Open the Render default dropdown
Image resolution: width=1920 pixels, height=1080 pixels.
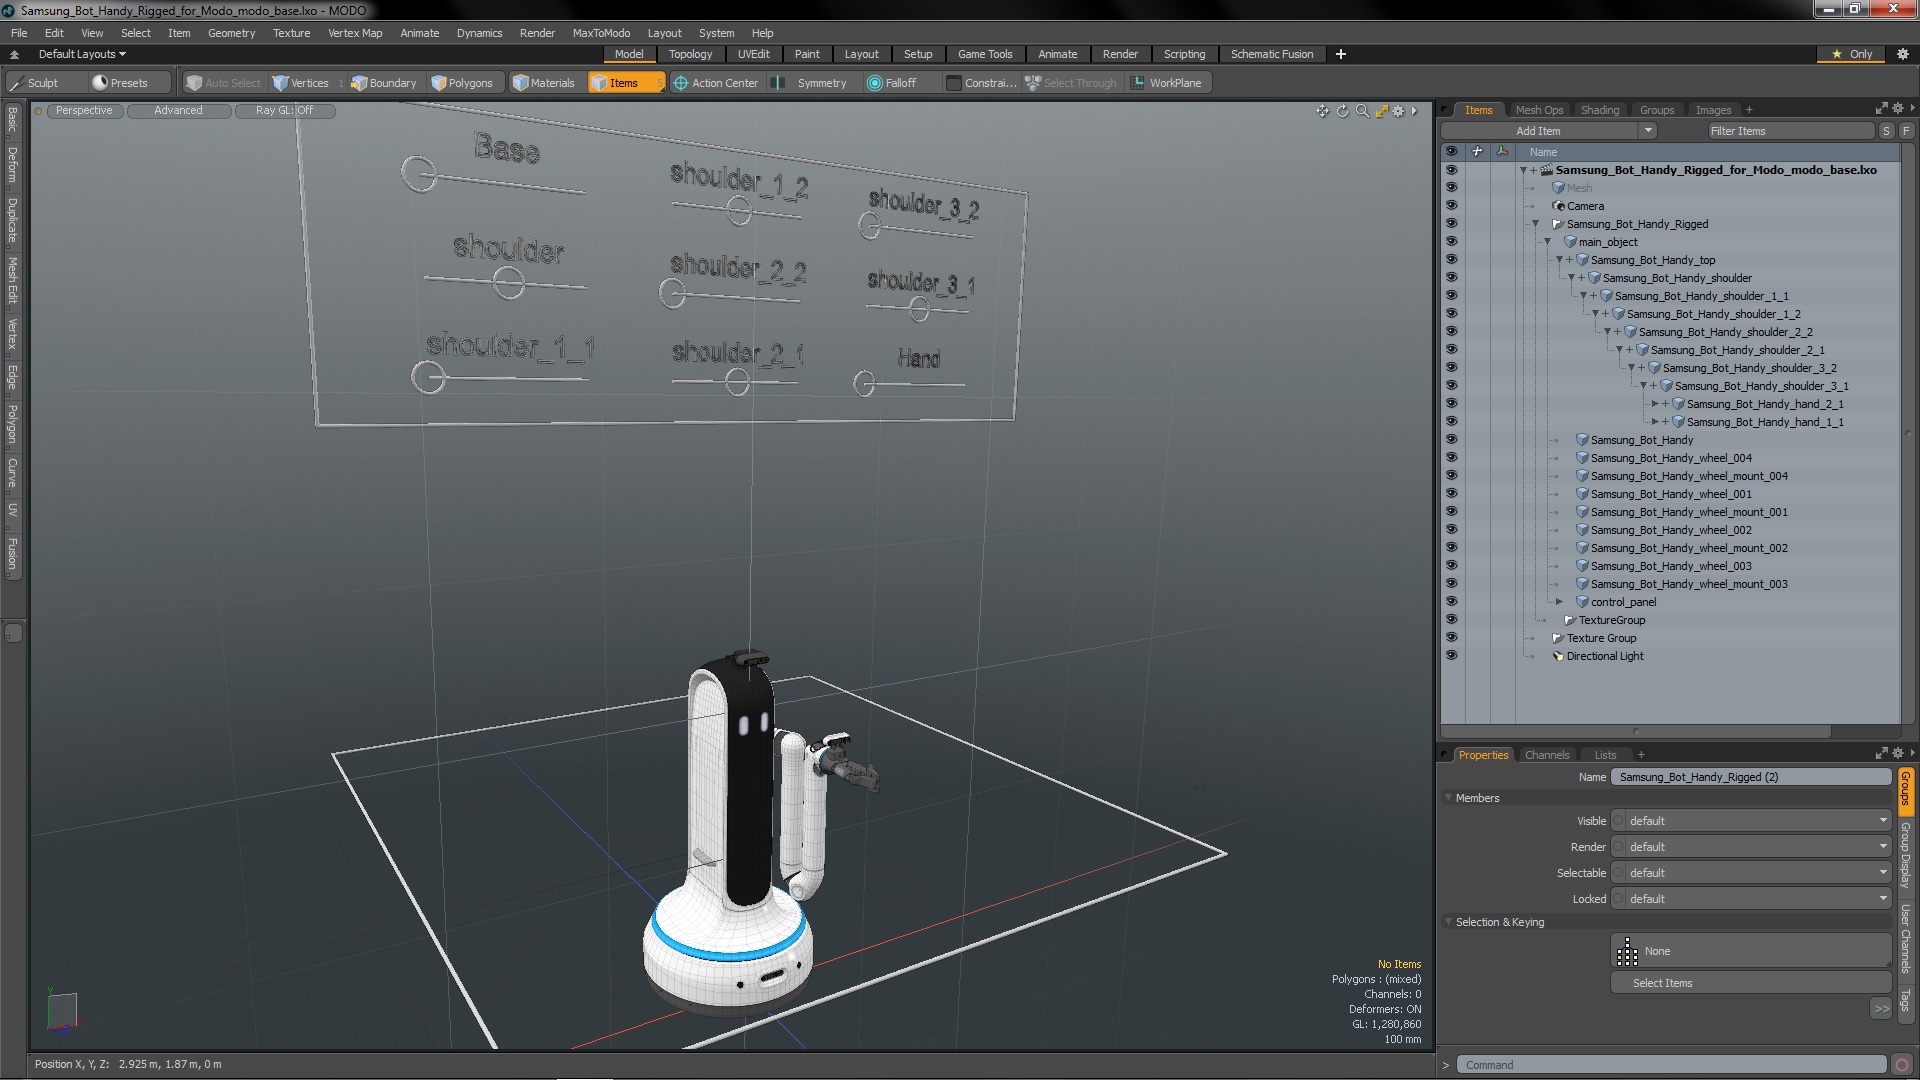1751,847
